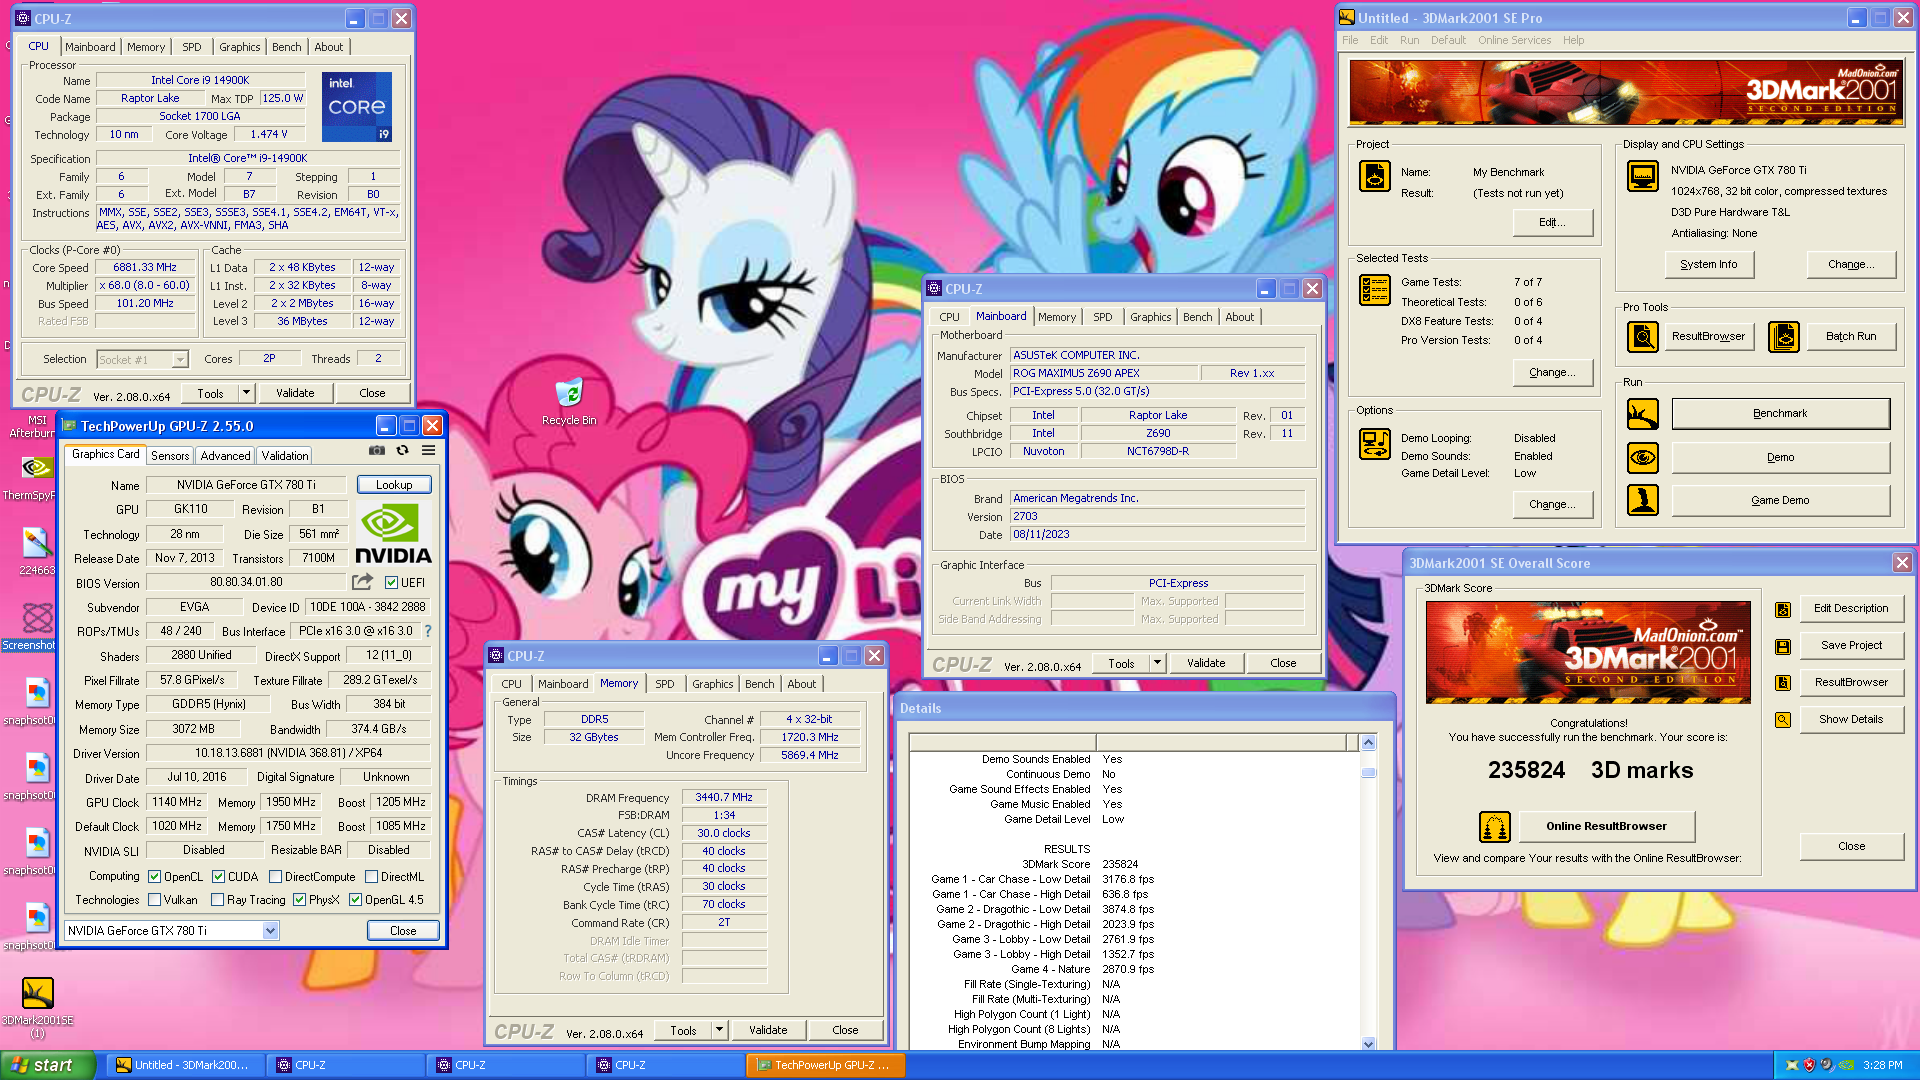Toggle the OpenGL 4.5 checkbox

[355, 900]
